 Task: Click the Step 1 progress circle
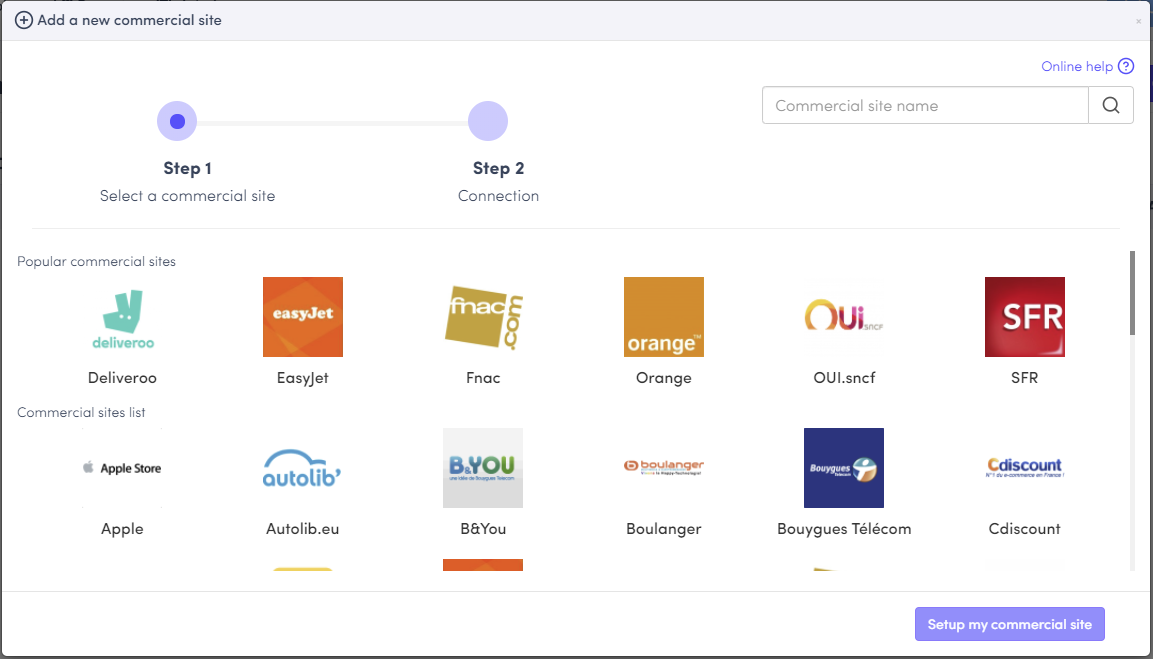coord(177,121)
